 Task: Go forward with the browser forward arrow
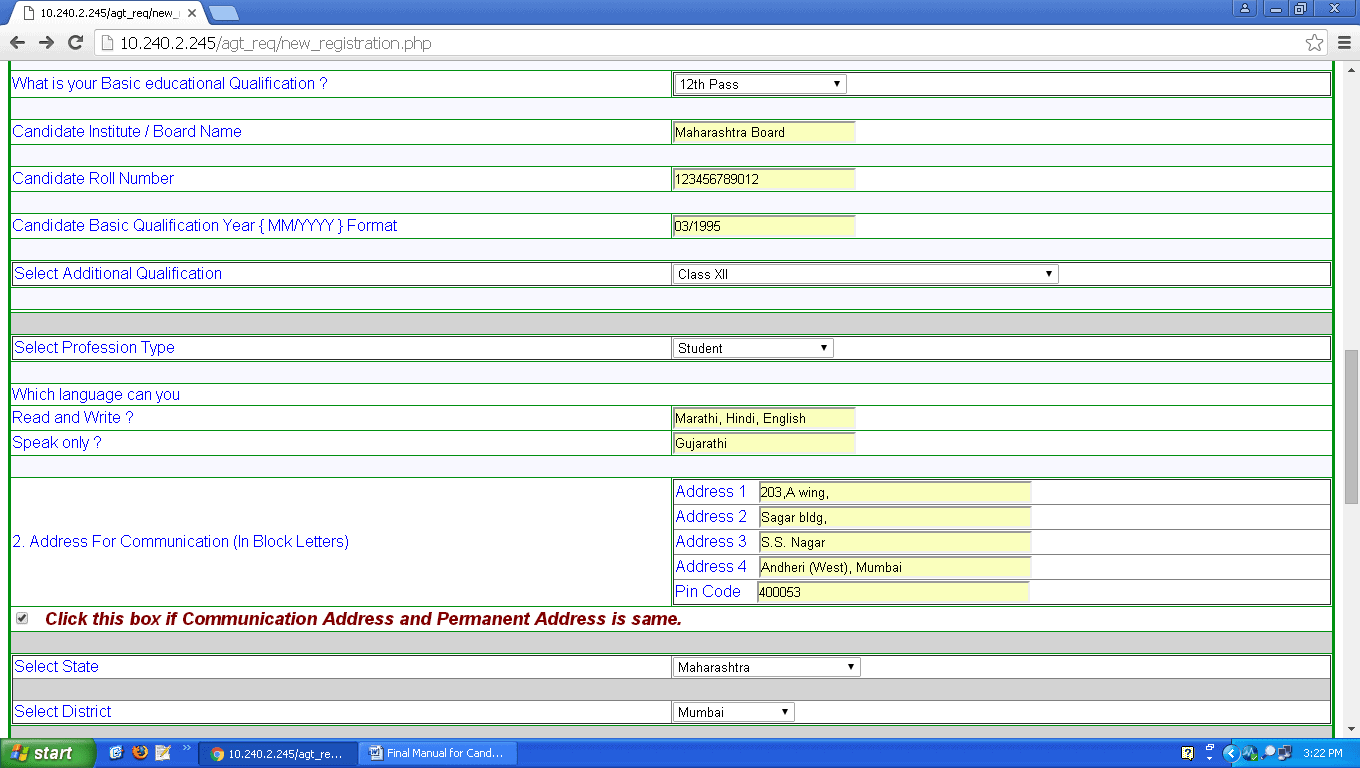click(x=46, y=43)
